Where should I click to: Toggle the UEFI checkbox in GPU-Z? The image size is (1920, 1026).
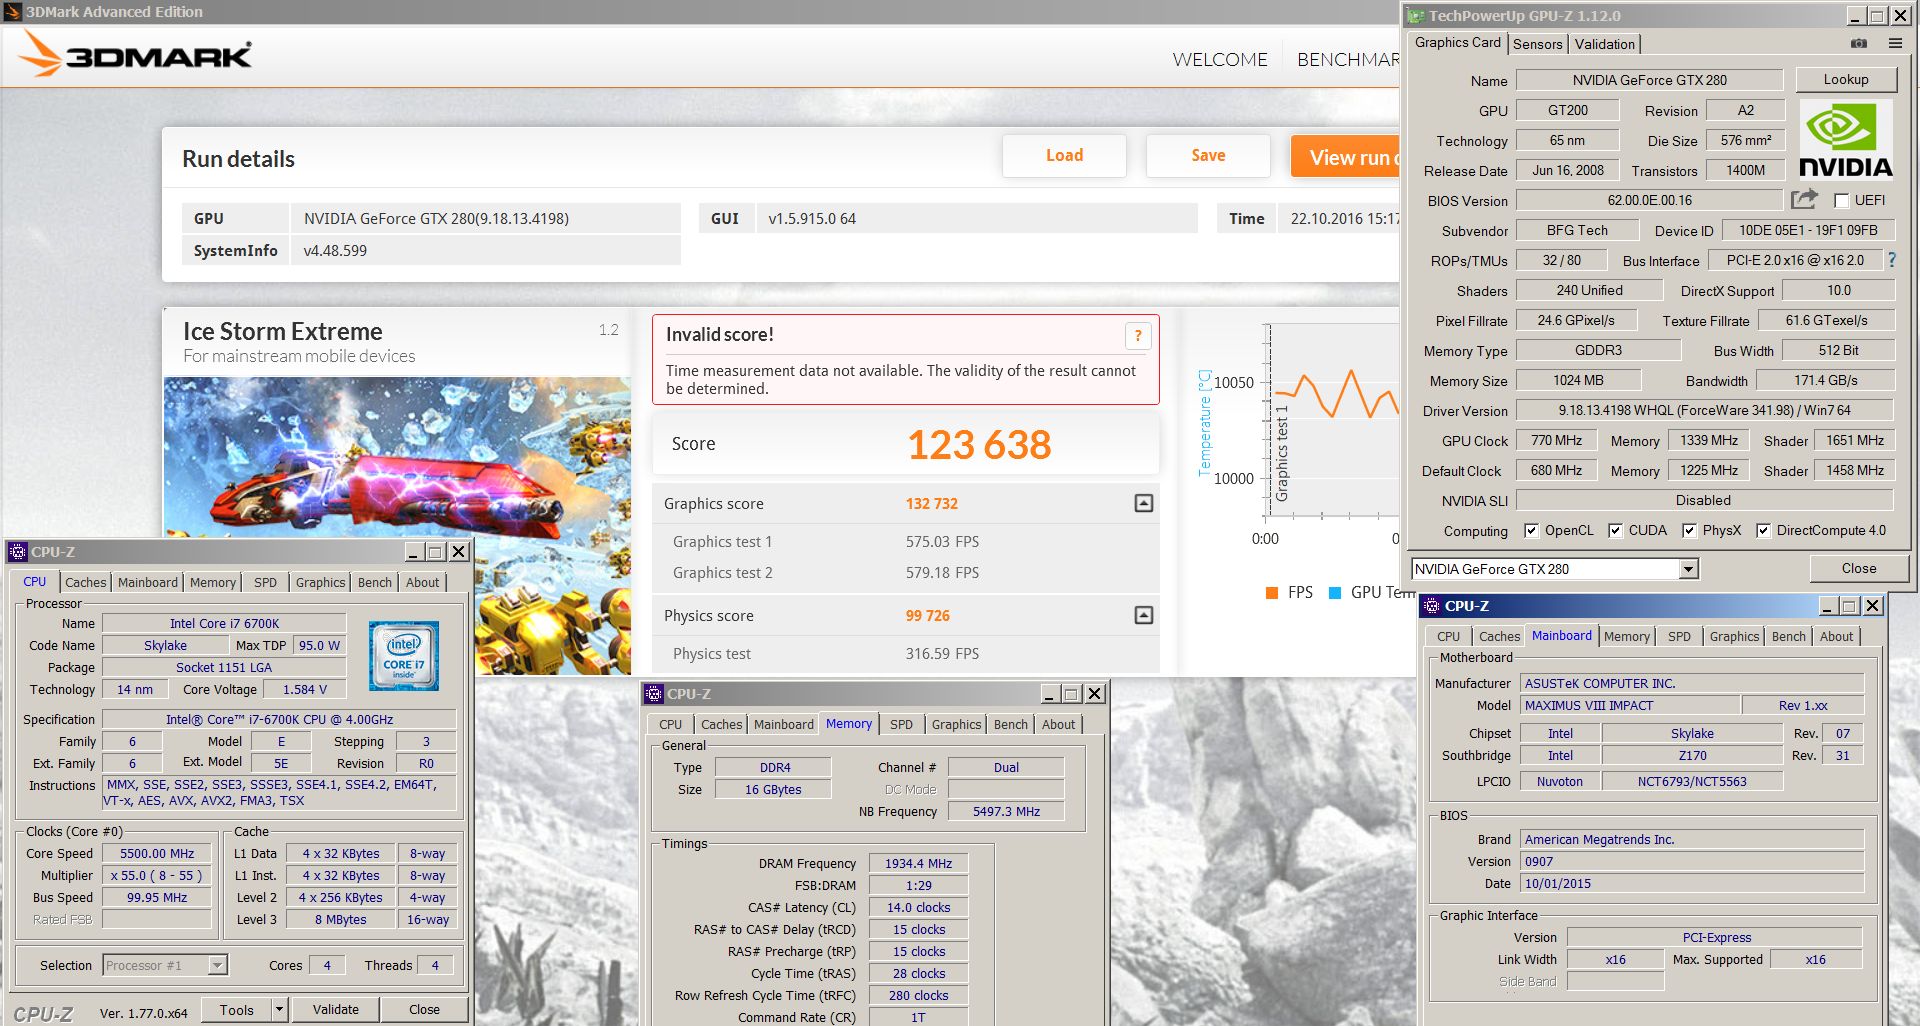[x=1841, y=200]
